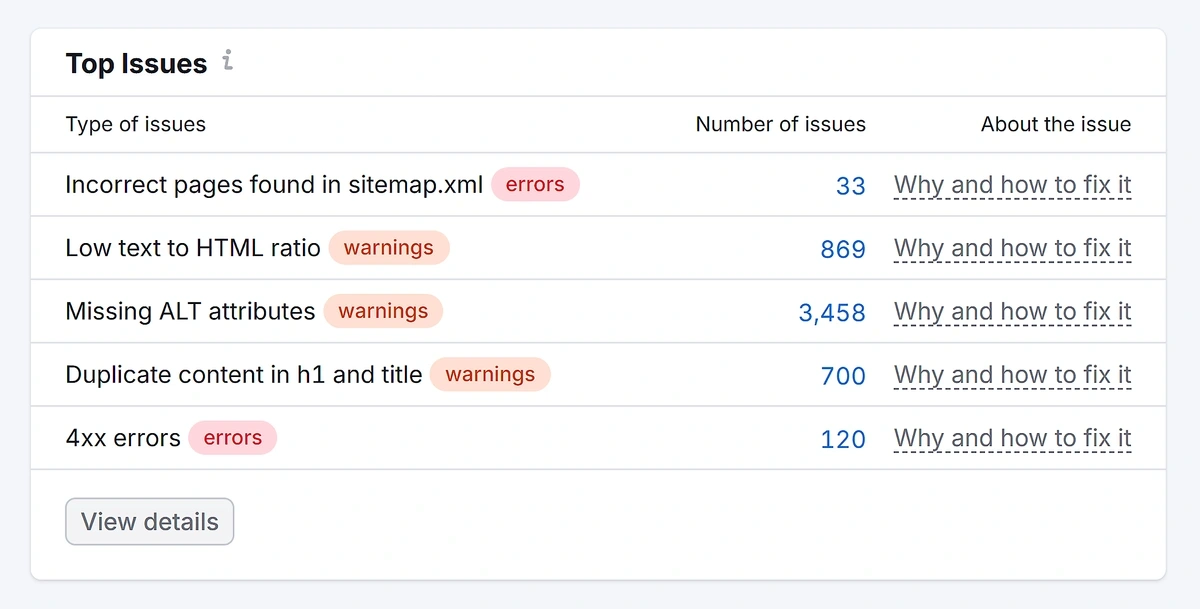Click the 'Number of issues' column header

pos(780,125)
